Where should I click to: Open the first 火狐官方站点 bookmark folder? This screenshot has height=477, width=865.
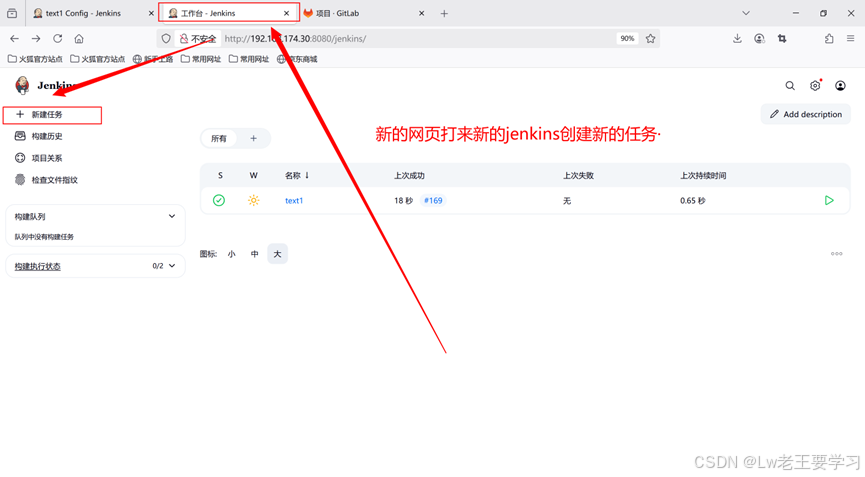pos(35,59)
